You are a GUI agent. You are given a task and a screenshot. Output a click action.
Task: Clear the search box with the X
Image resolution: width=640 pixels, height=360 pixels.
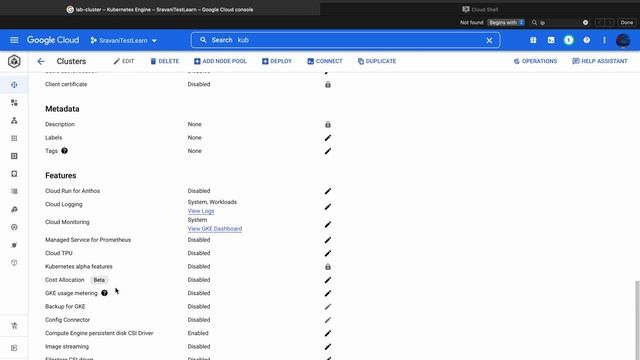[489, 40]
